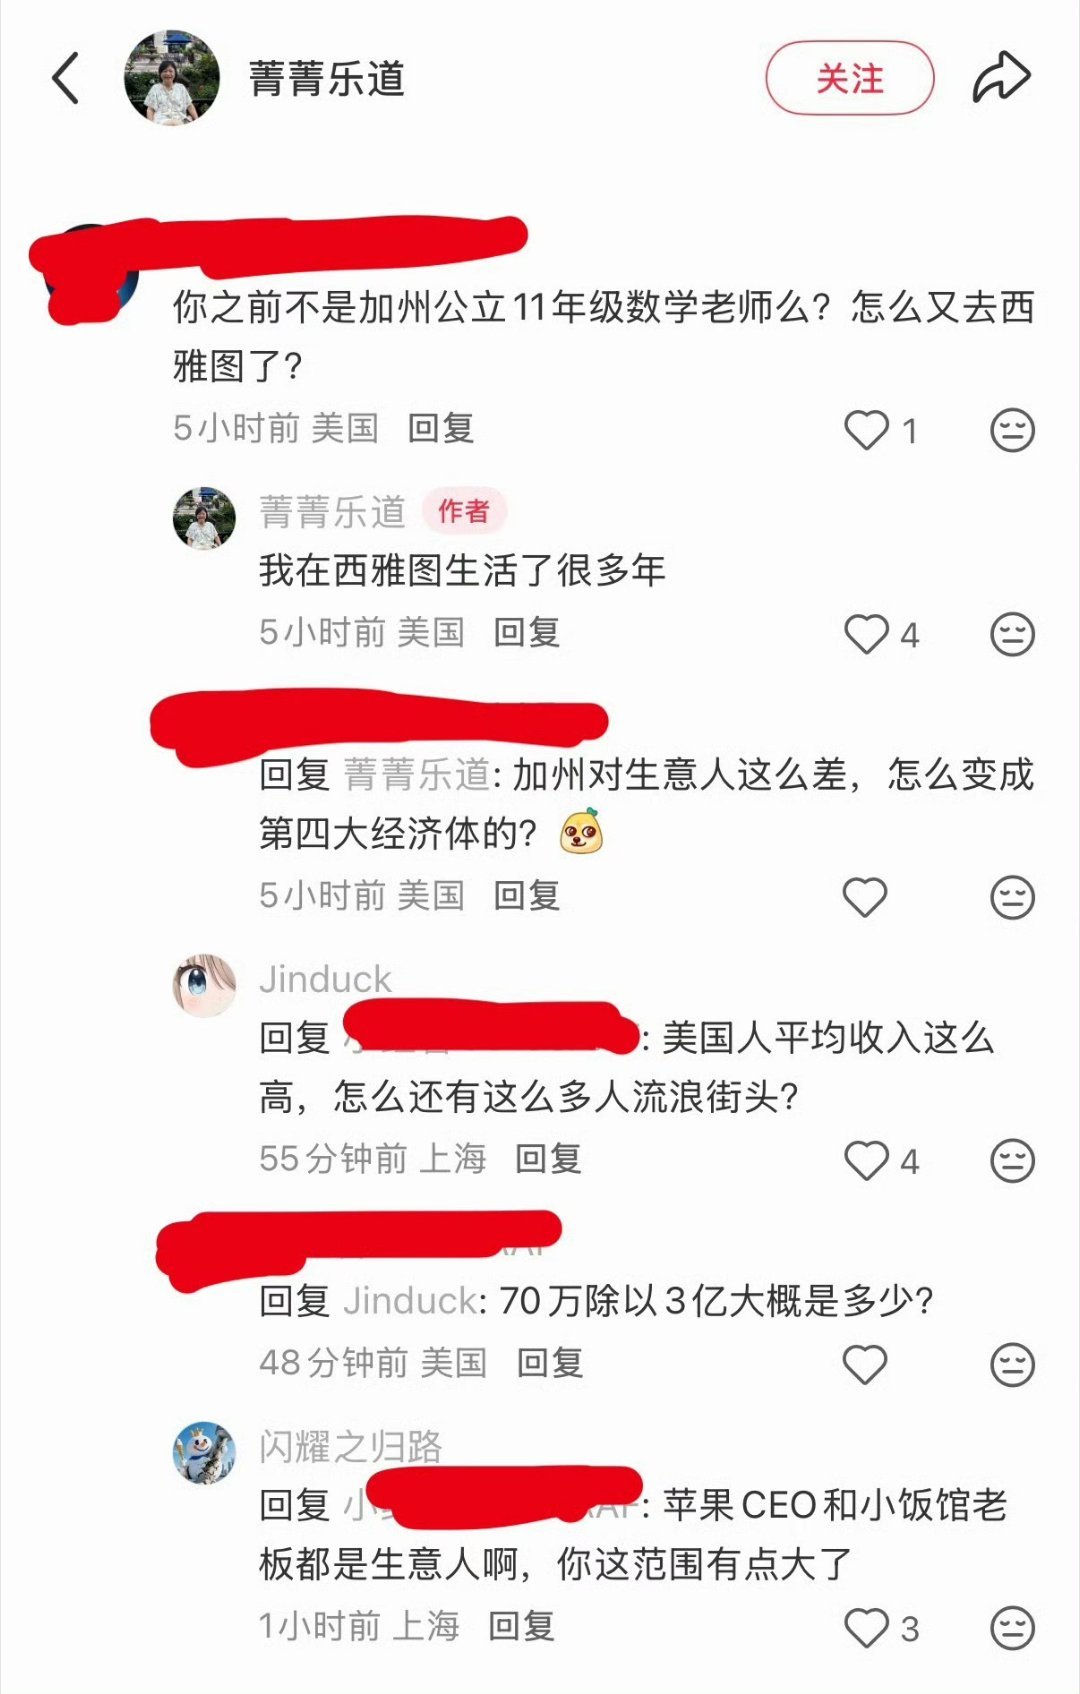Like the comment about 第四大经济体
1080x1694 pixels.
pos(865,897)
